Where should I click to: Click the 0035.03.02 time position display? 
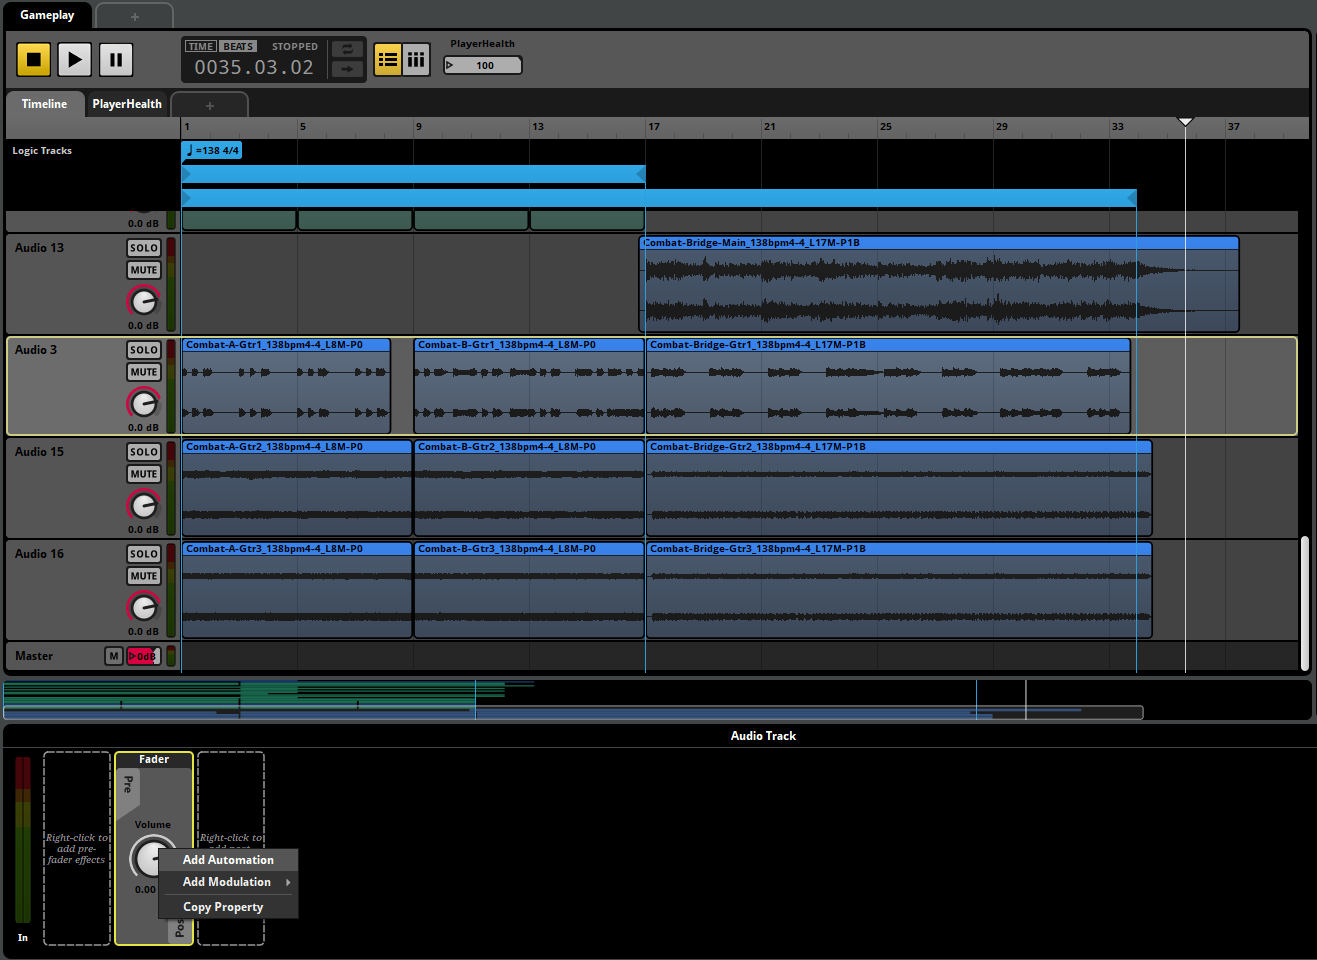click(x=254, y=67)
